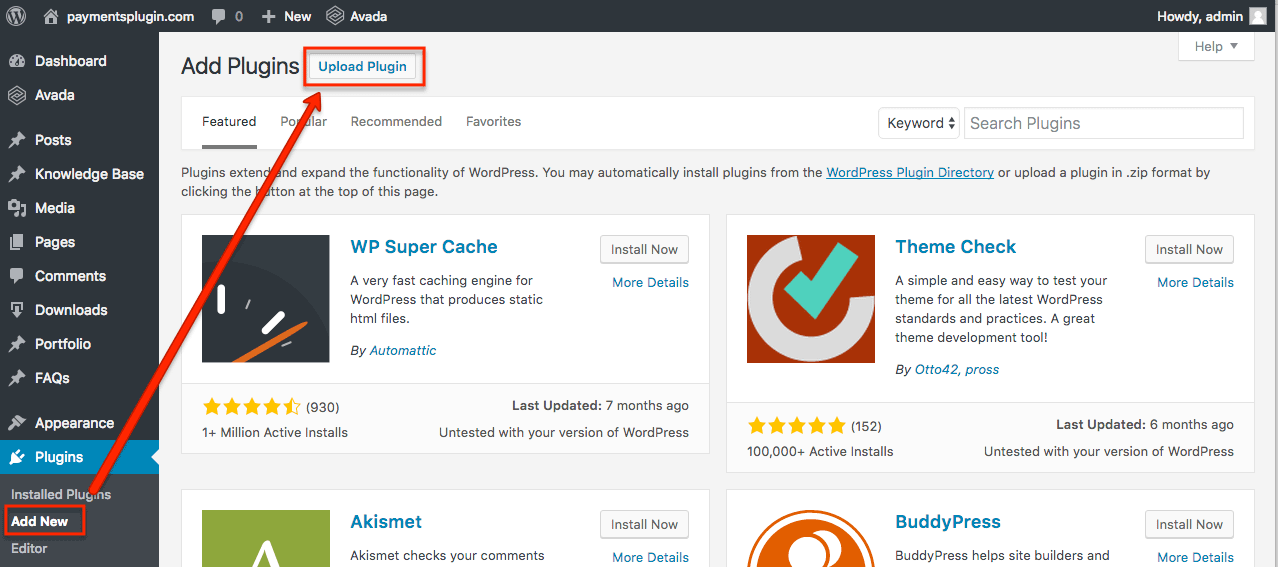Click the Knowledge Base pin icon

17,174
